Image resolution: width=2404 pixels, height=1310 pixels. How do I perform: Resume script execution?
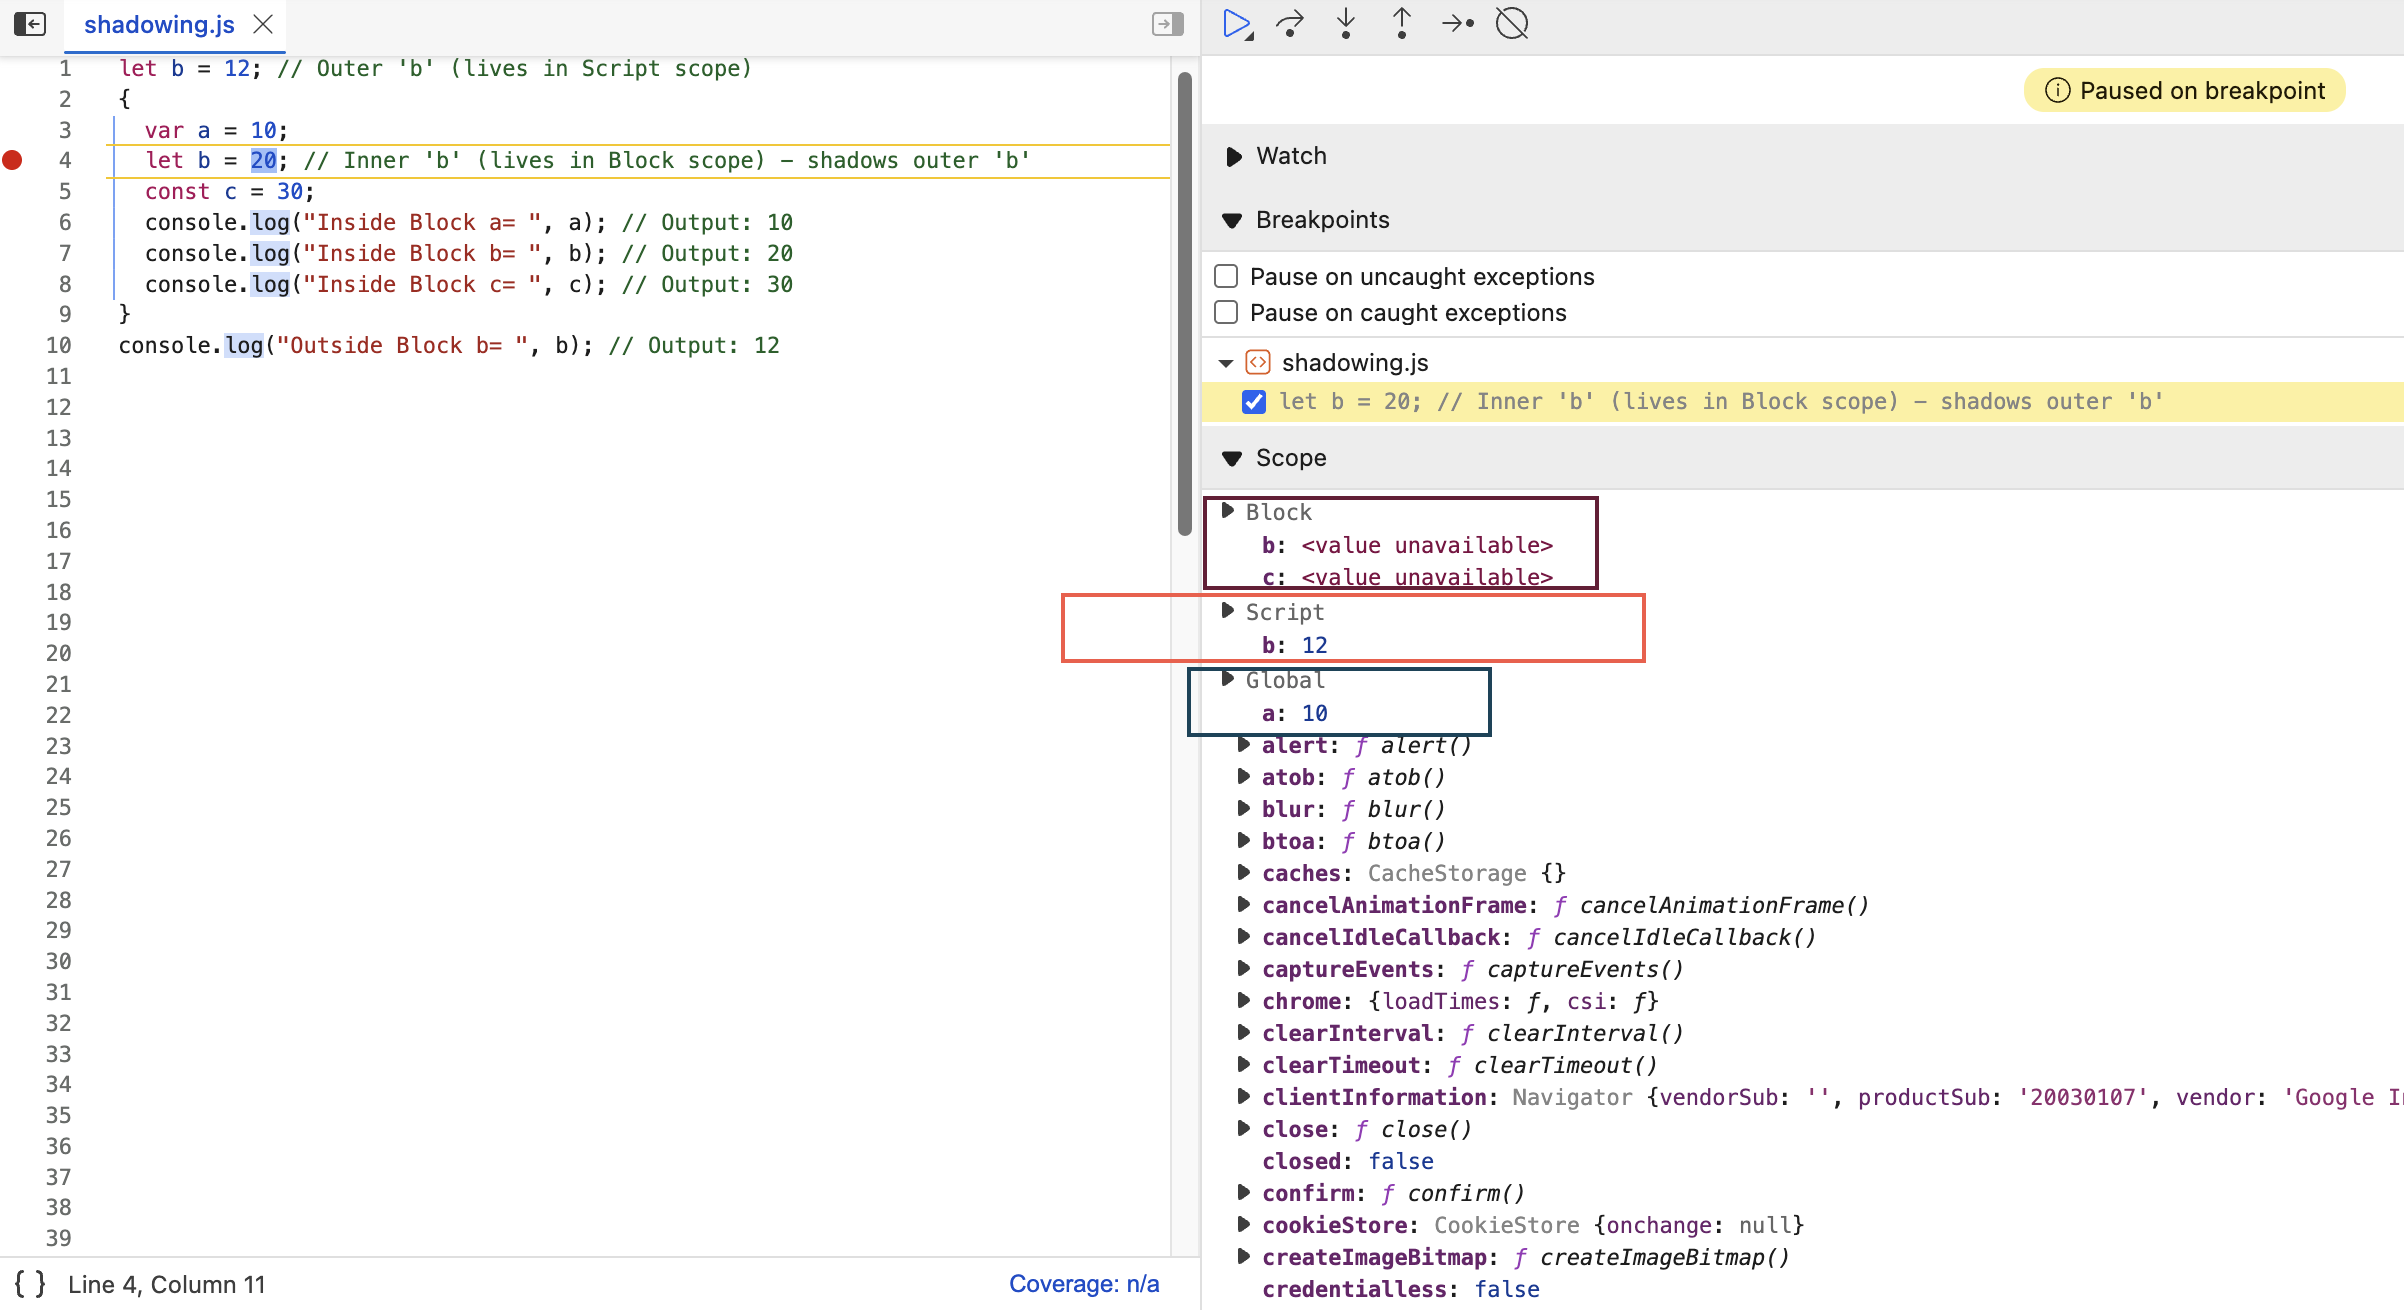[1237, 24]
